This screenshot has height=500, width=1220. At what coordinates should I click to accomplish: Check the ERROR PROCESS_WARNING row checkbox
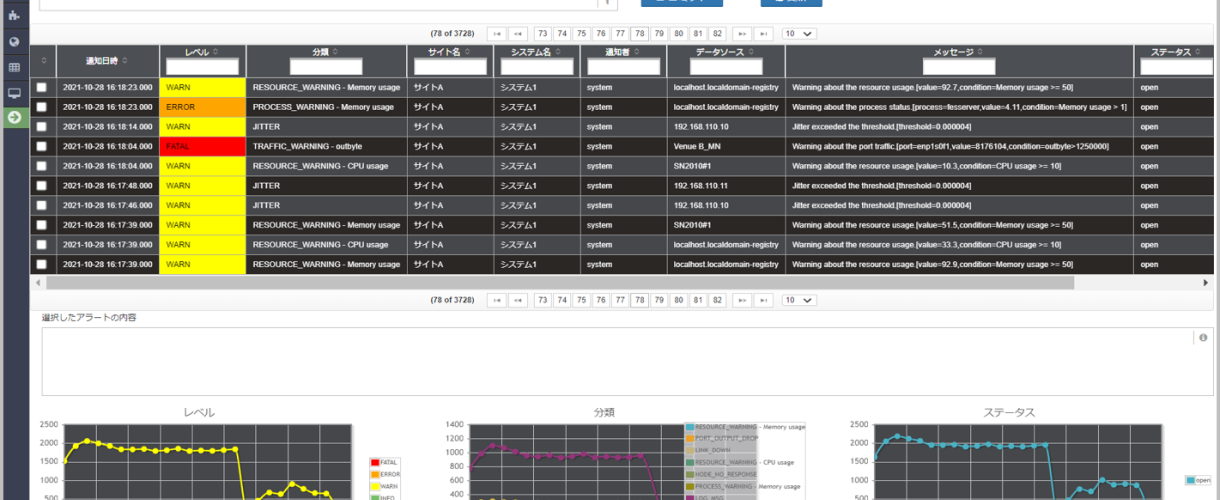(x=42, y=107)
